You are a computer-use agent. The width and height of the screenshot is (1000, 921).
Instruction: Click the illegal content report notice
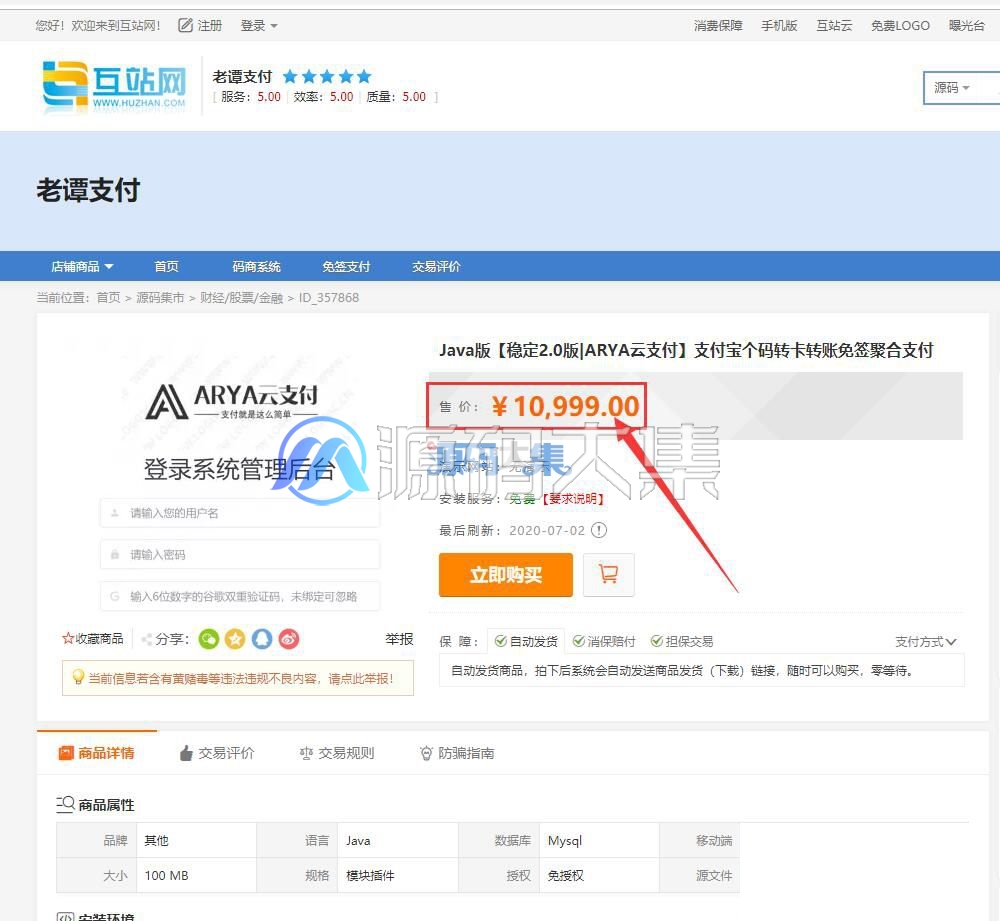[x=238, y=678]
